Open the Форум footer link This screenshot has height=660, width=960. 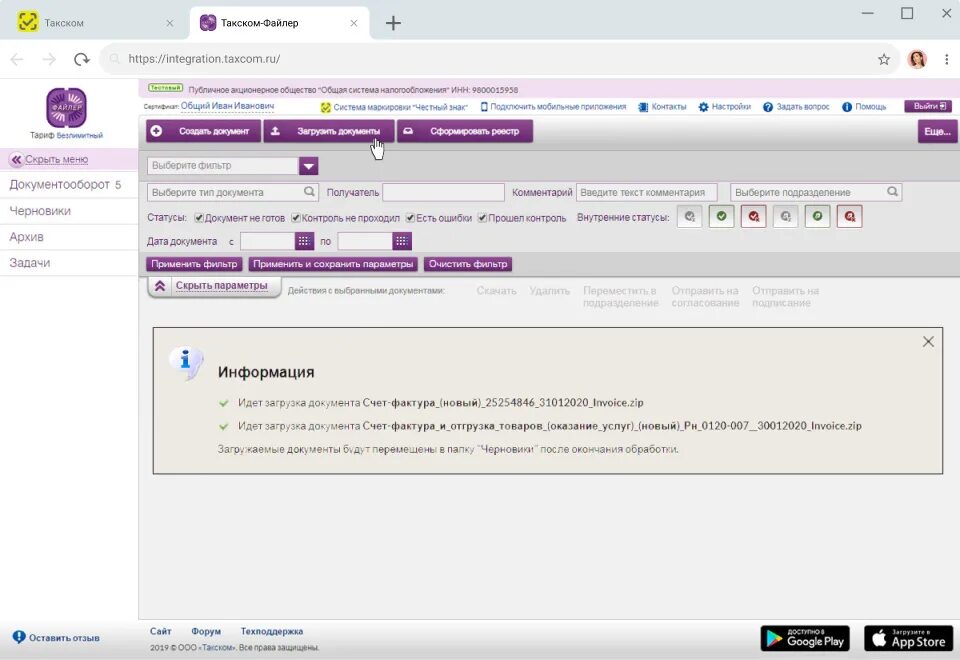coord(206,631)
